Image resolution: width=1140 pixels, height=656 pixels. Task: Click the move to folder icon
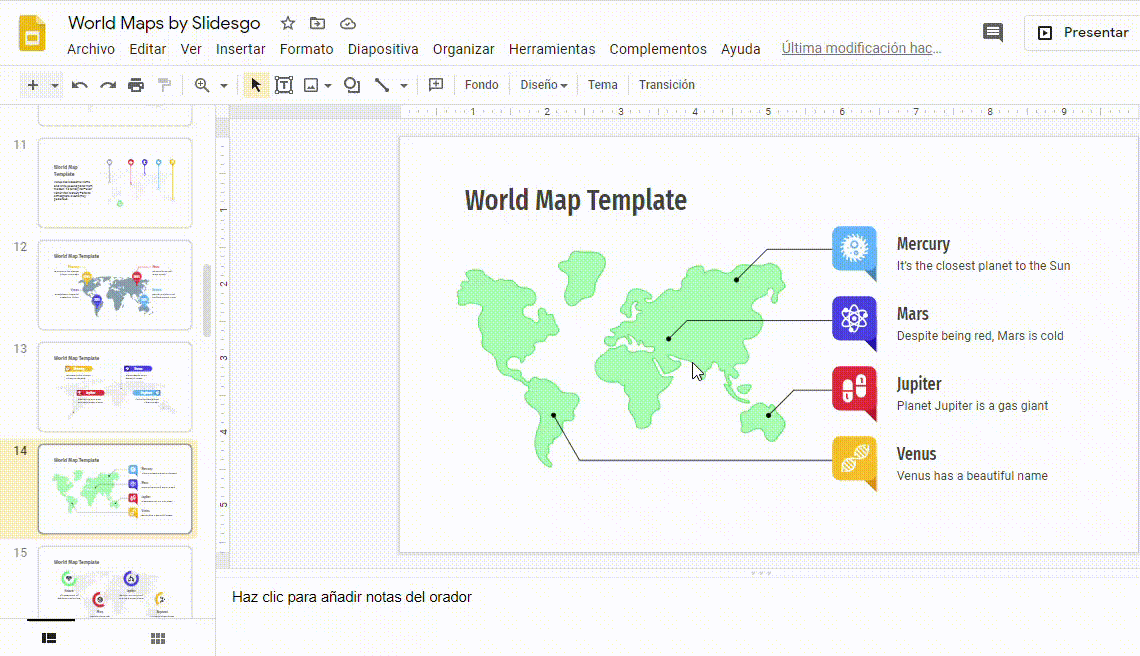(317, 23)
